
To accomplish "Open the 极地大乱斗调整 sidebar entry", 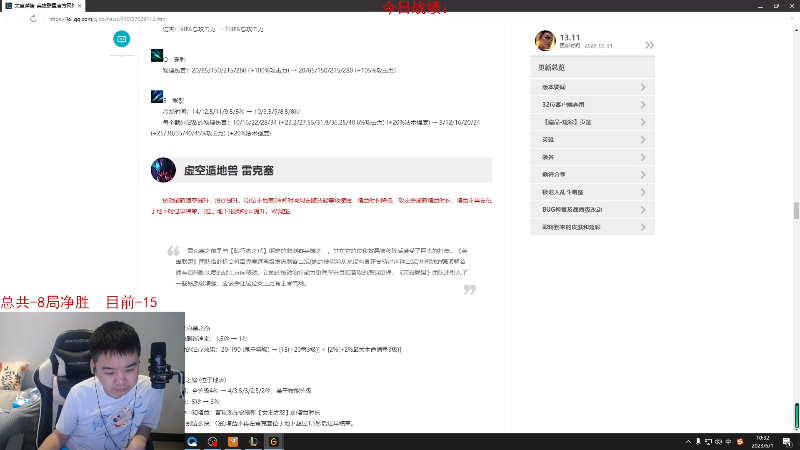I will [x=592, y=192].
